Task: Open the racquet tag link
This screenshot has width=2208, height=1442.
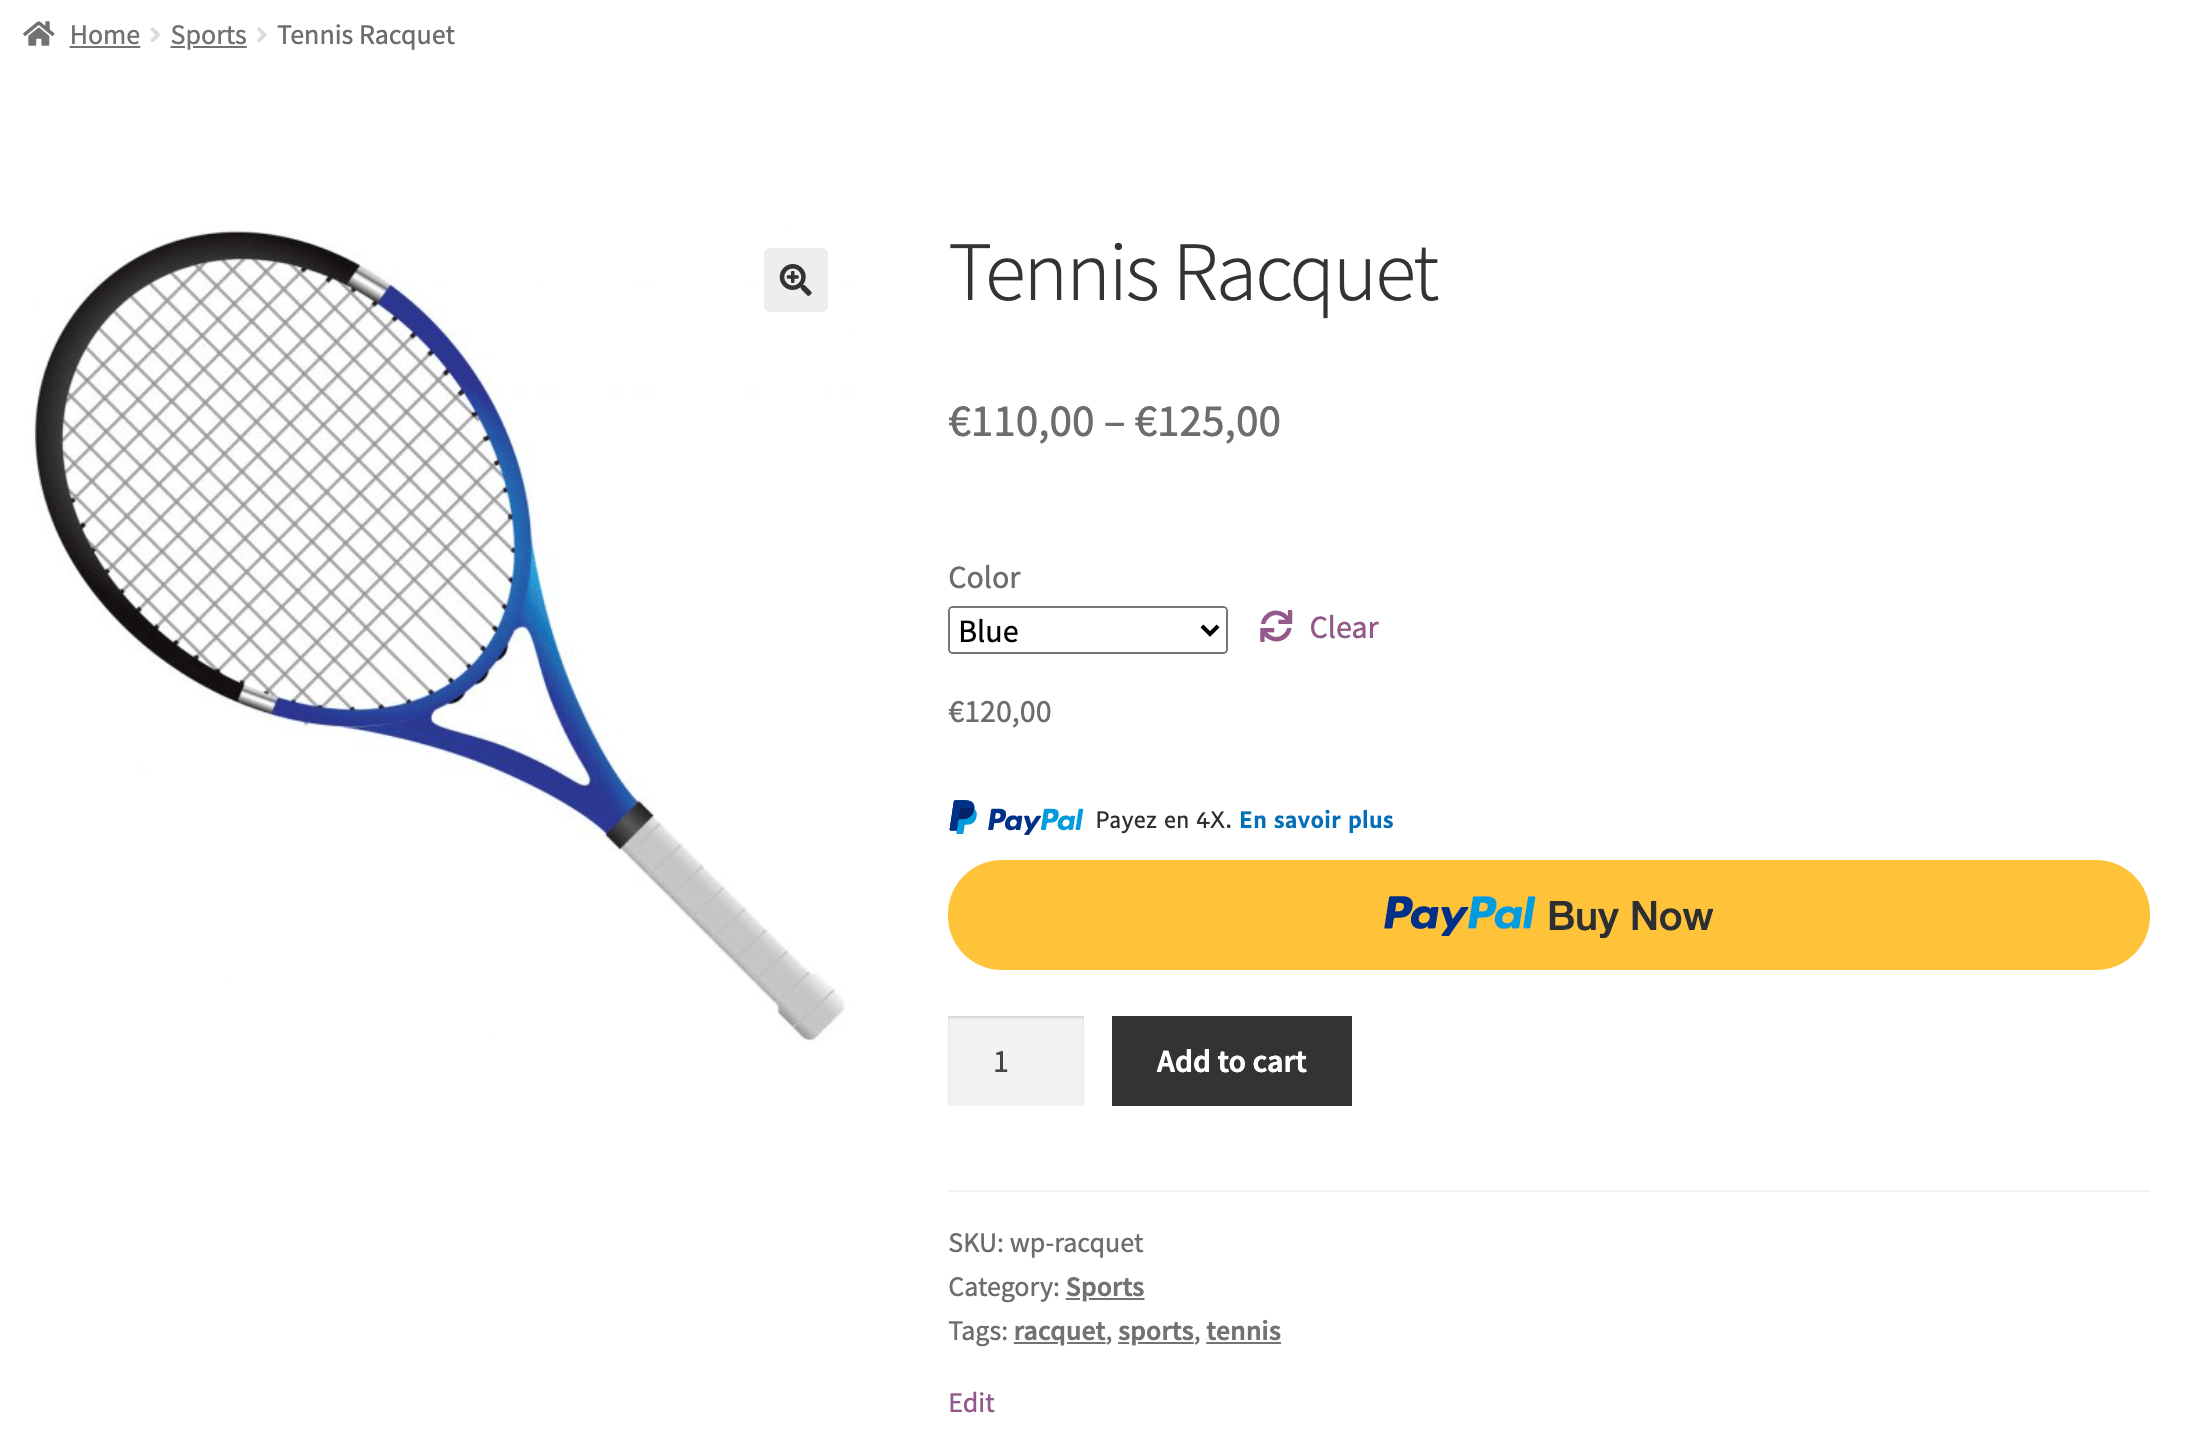Action: (1059, 1331)
